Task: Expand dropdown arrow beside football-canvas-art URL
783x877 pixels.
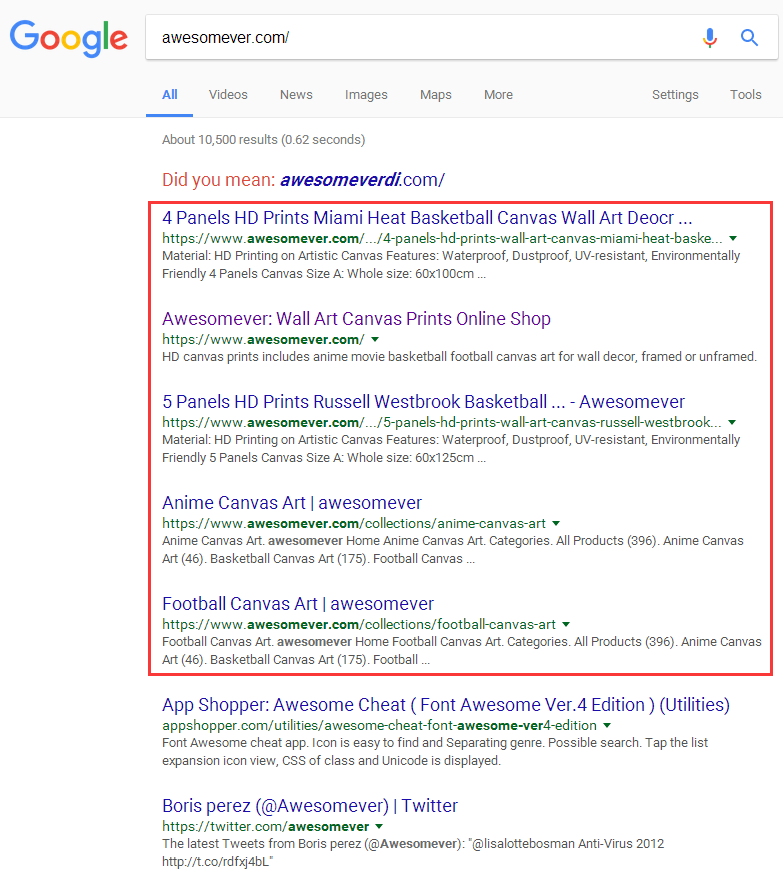Action: (566, 625)
